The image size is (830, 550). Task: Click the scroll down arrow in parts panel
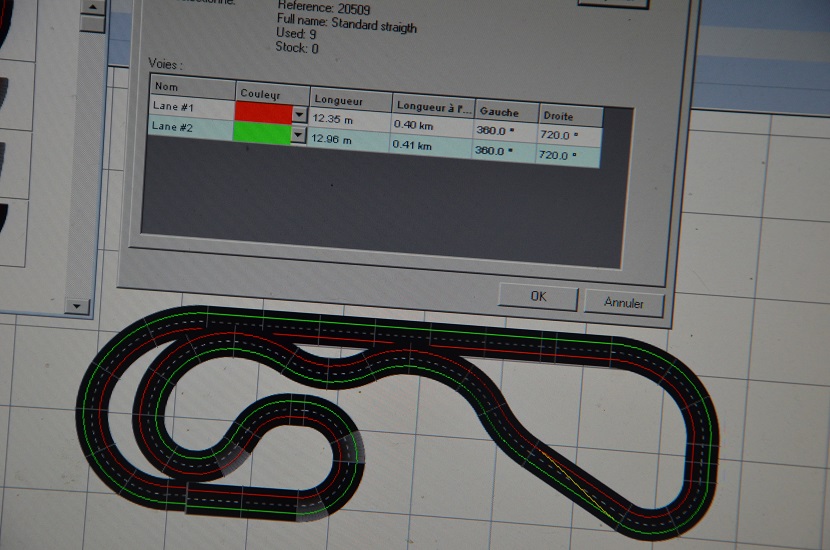click(x=77, y=306)
